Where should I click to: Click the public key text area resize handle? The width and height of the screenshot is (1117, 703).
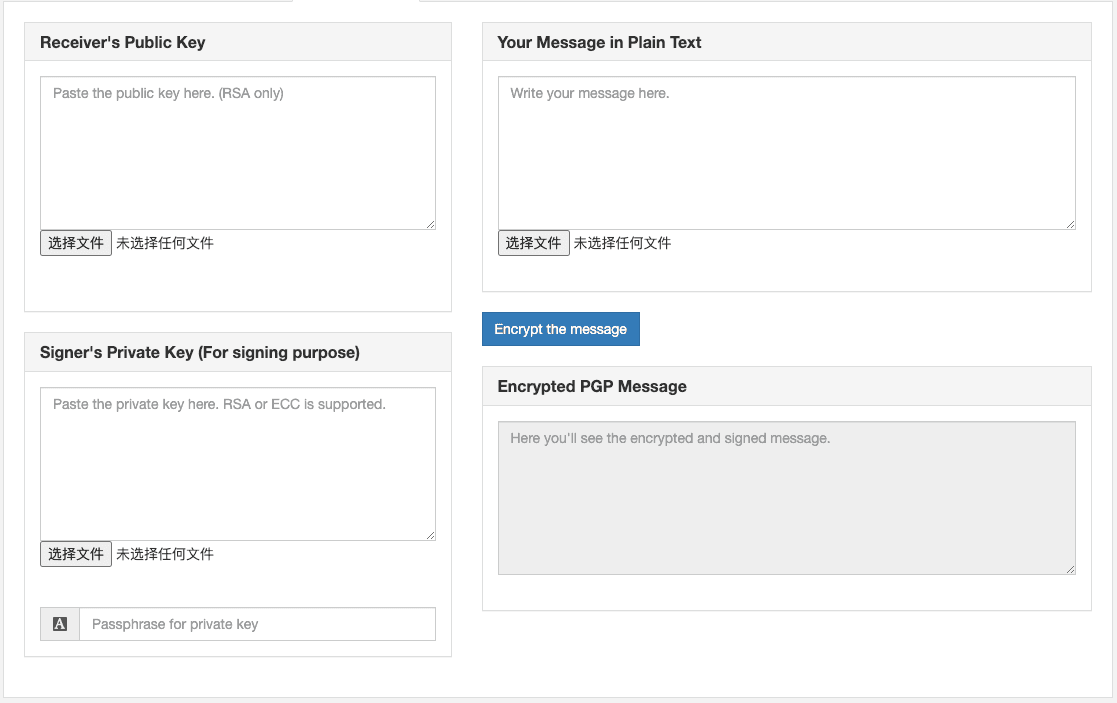coord(430,224)
